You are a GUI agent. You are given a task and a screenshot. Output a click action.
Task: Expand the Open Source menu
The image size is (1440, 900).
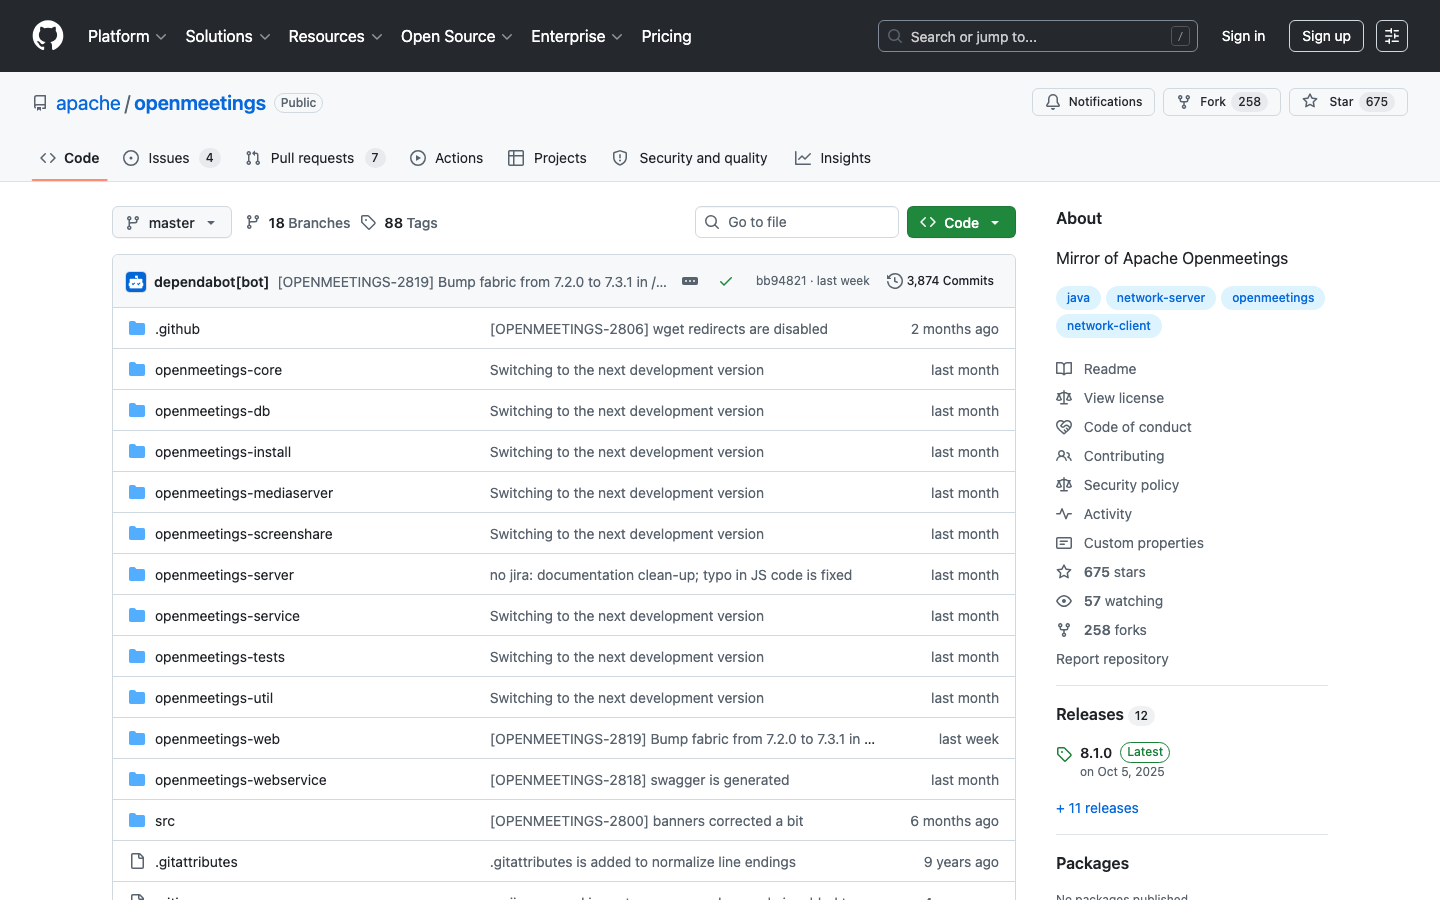[x=457, y=36]
